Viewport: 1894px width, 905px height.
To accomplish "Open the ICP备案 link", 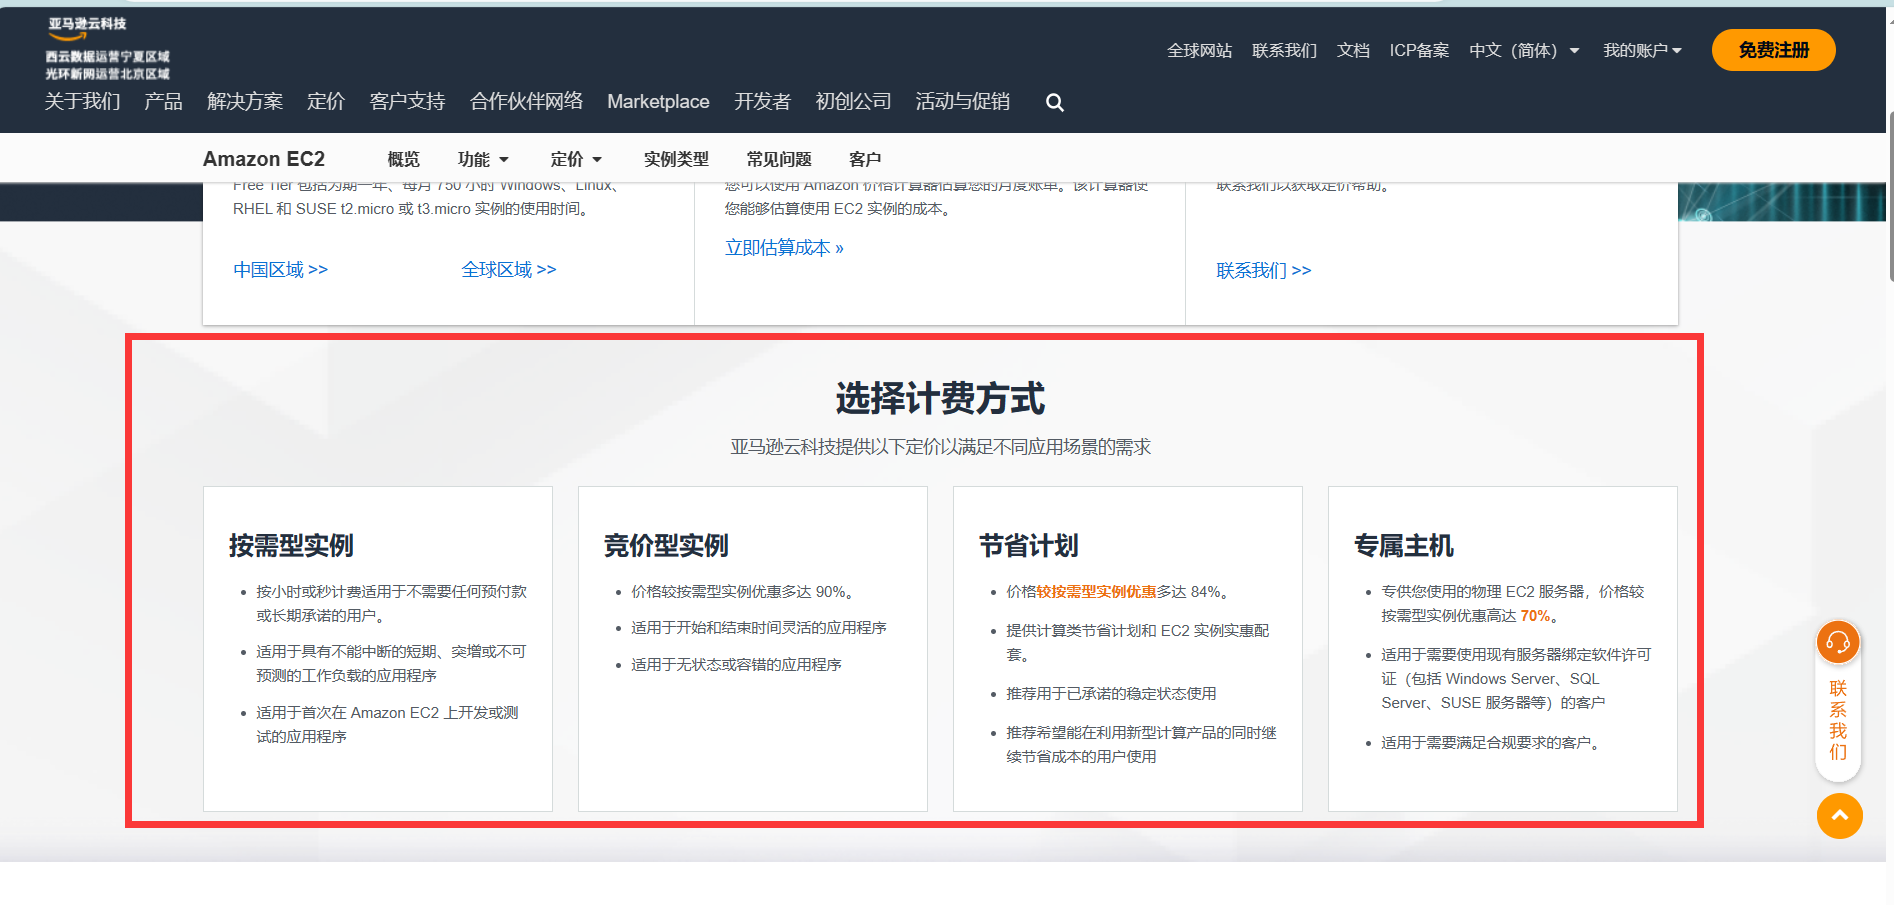I will point(1419,50).
